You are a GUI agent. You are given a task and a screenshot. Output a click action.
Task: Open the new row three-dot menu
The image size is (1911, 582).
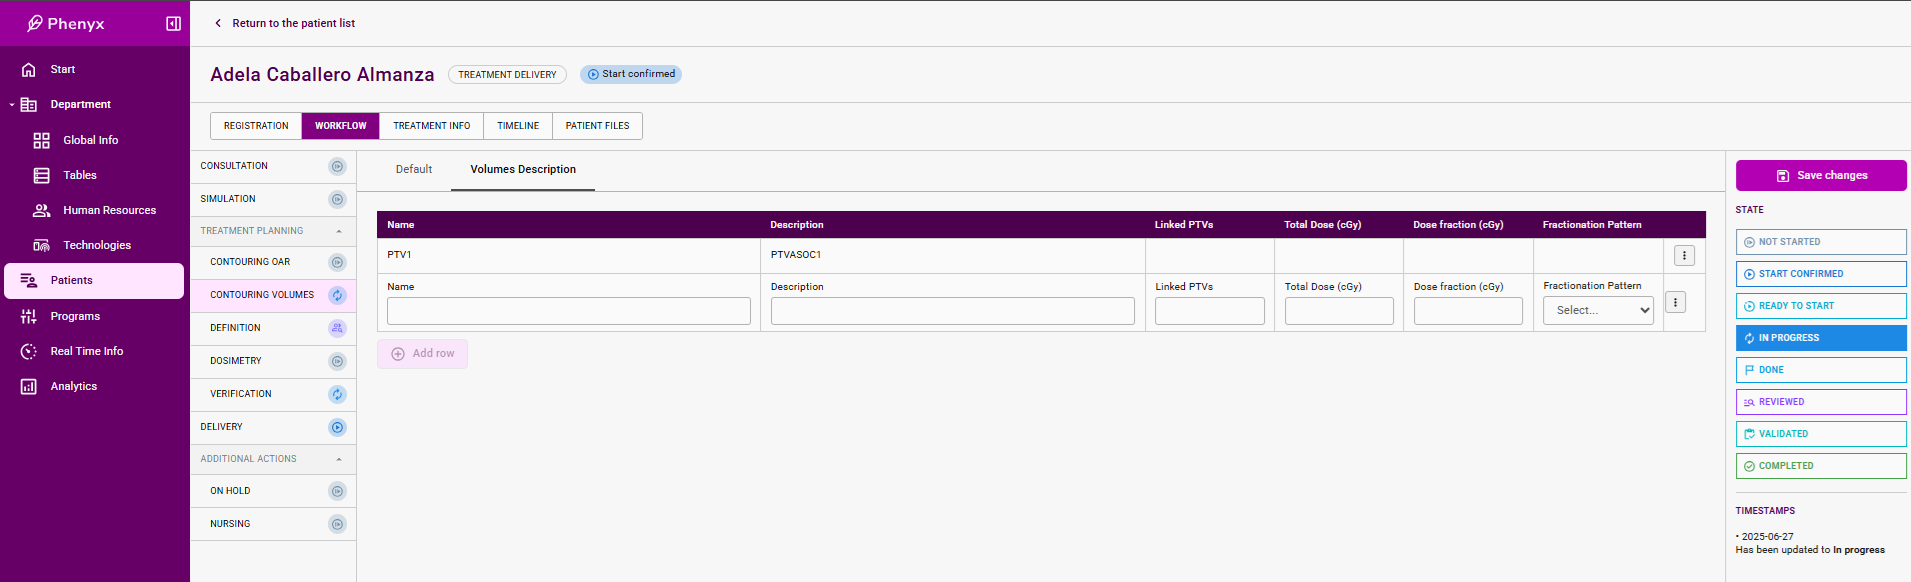tap(1675, 302)
